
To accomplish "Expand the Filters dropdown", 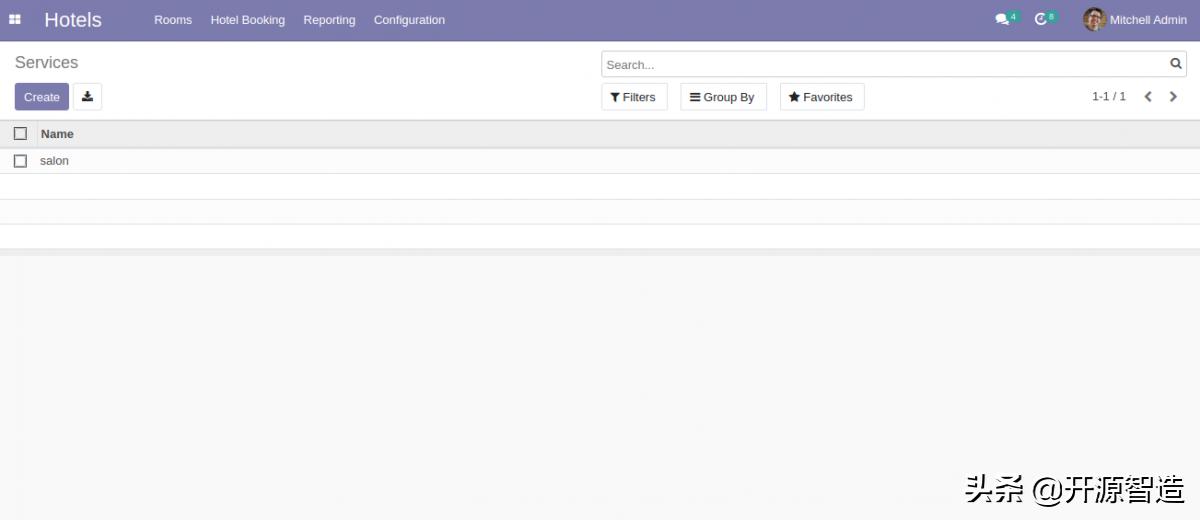I will [x=634, y=97].
